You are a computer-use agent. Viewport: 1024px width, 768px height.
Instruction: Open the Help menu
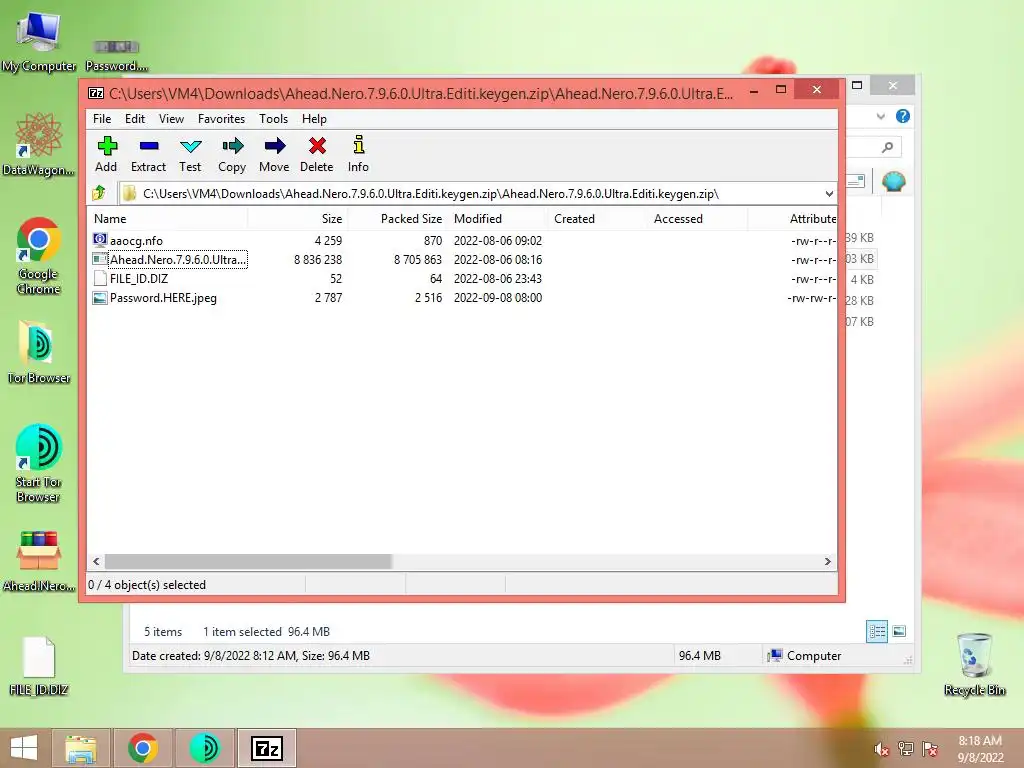(314, 119)
